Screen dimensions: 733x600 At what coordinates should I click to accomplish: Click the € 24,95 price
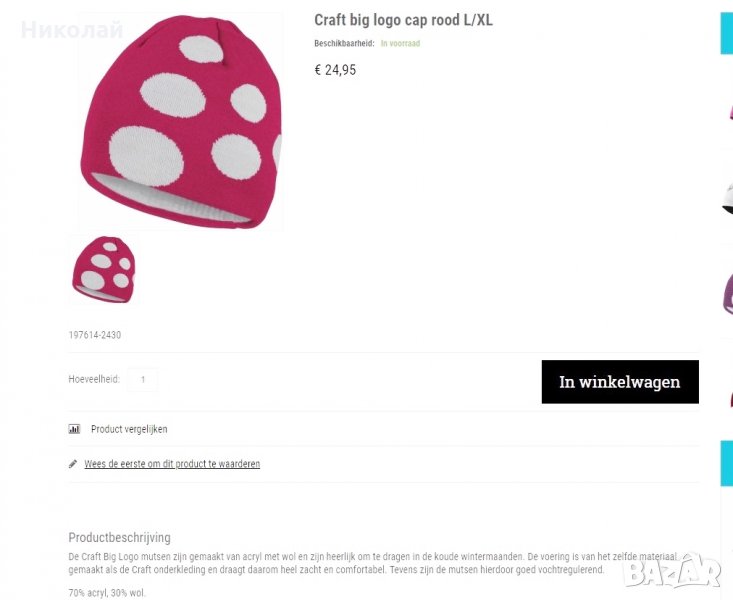335,70
